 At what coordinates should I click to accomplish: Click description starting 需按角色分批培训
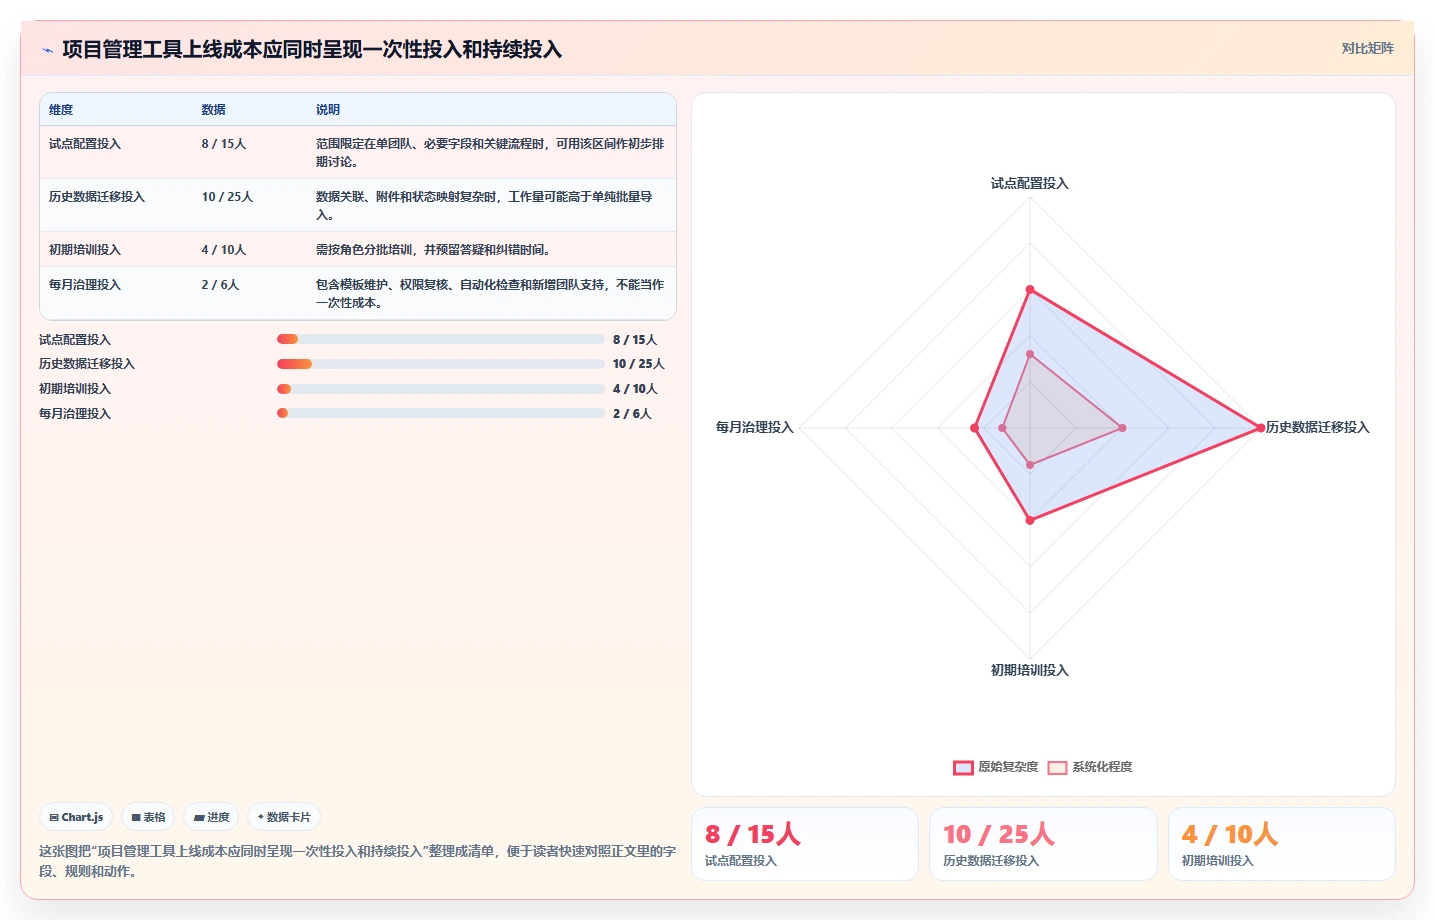click(x=433, y=250)
